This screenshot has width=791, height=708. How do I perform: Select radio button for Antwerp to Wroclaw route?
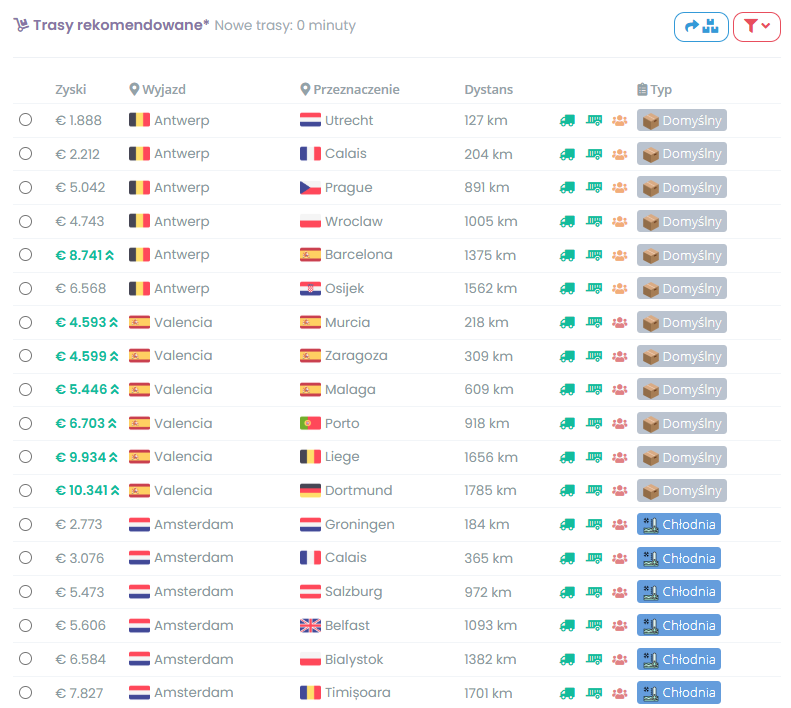pos(25,221)
